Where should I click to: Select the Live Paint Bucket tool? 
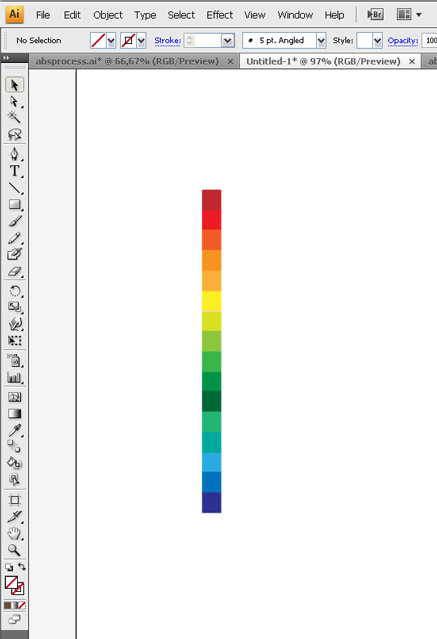pos(15,463)
